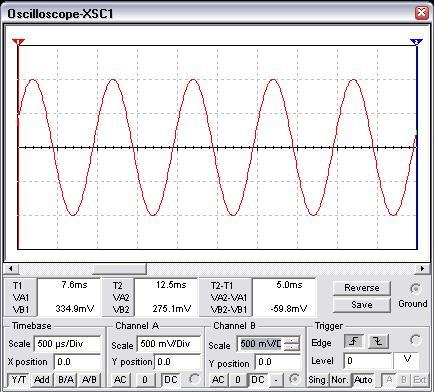
Task: Select the falling edge trigger button
Action: point(378,341)
